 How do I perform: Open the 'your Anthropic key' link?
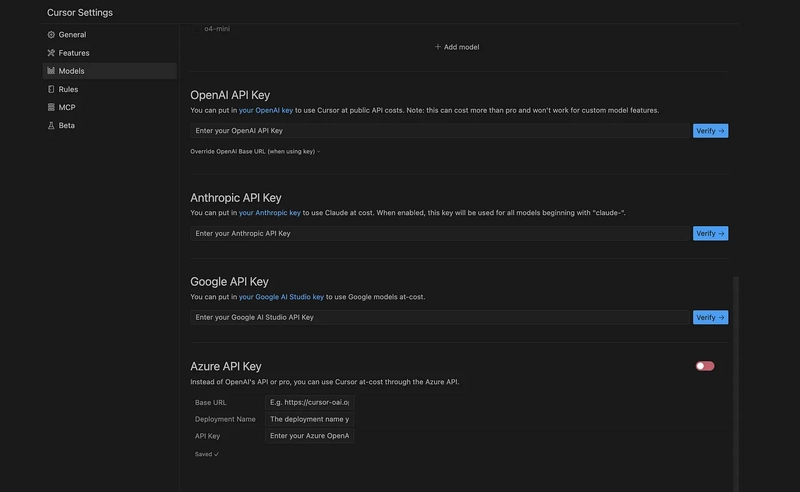pyautogui.click(x=270, y=213)
